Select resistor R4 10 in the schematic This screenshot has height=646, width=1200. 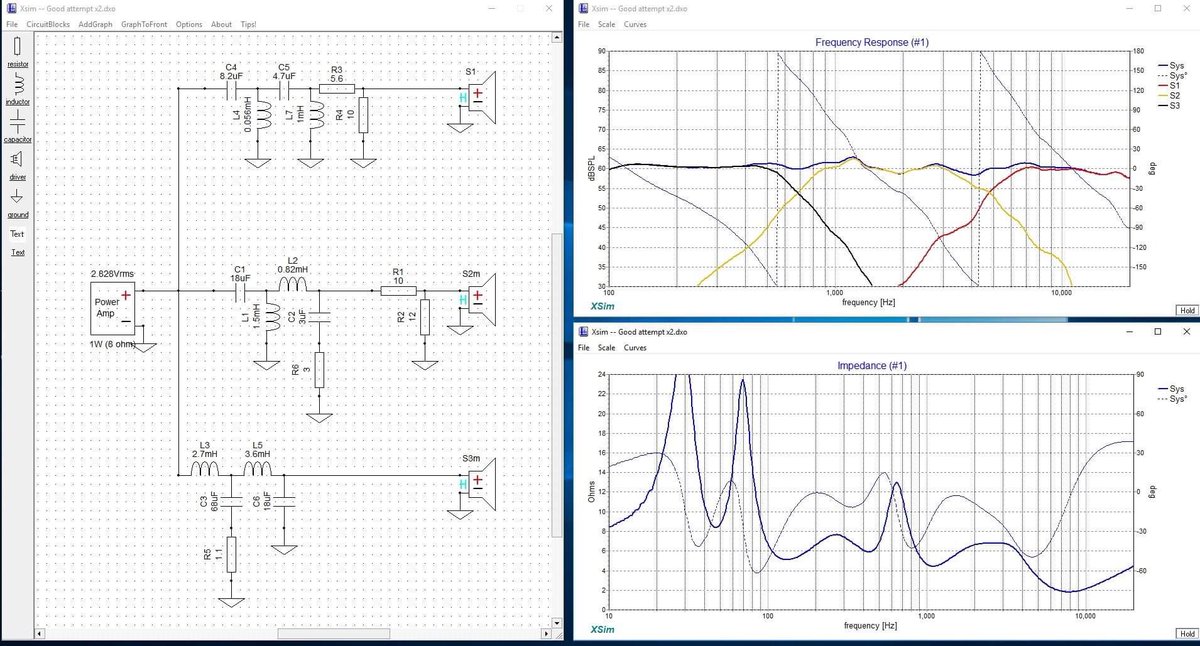[x=364, y=115]
